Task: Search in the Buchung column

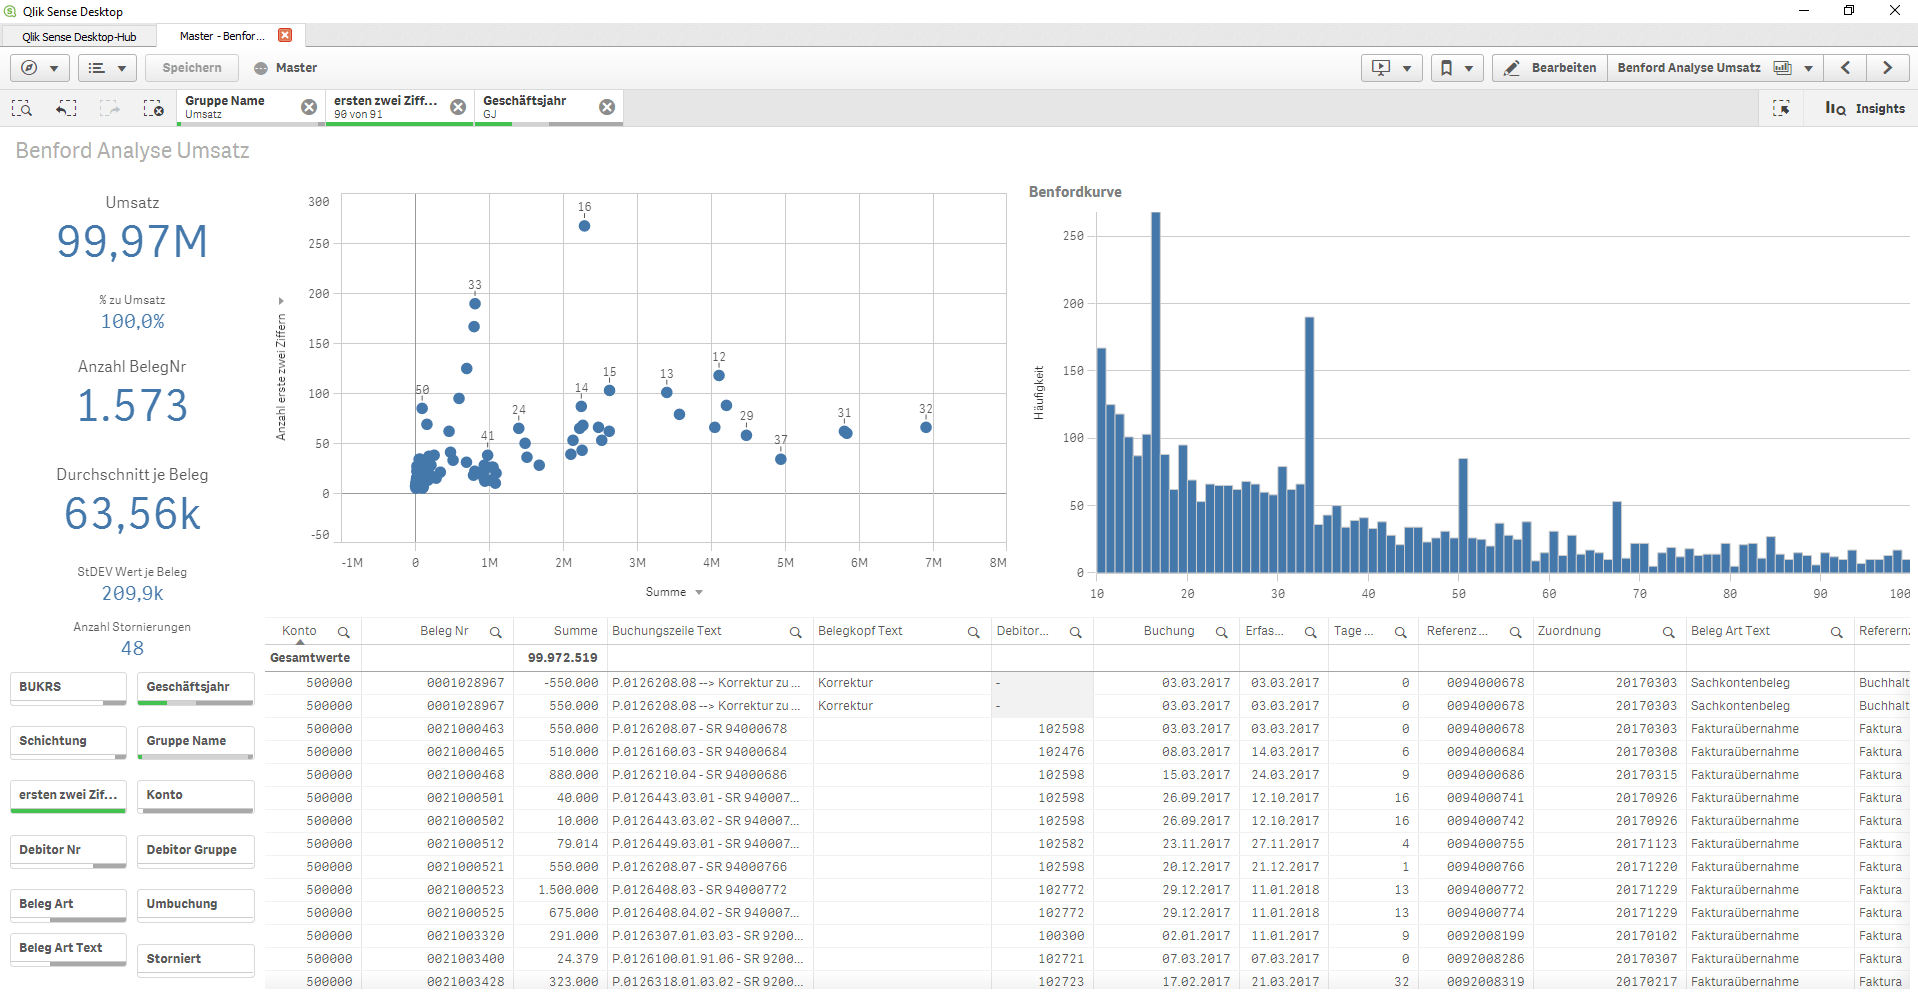Action: (x=1221, y=632)
